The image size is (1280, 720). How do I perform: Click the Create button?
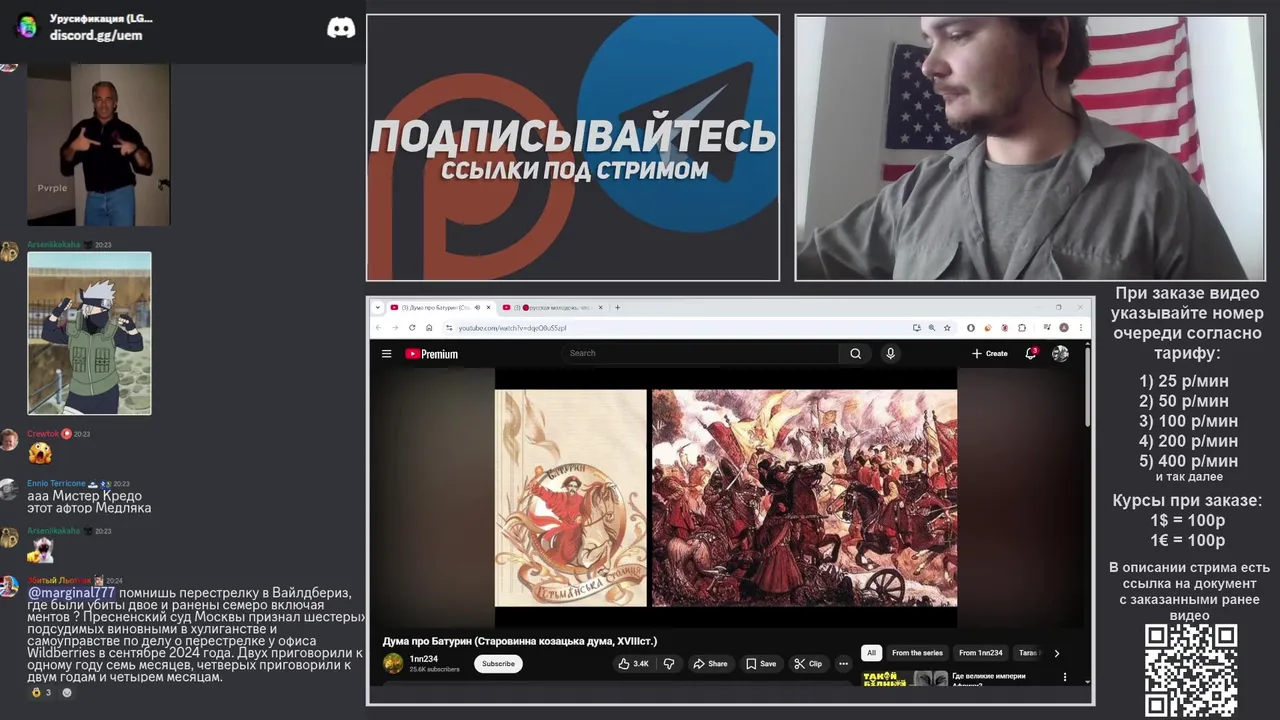(x=989, y=353)
